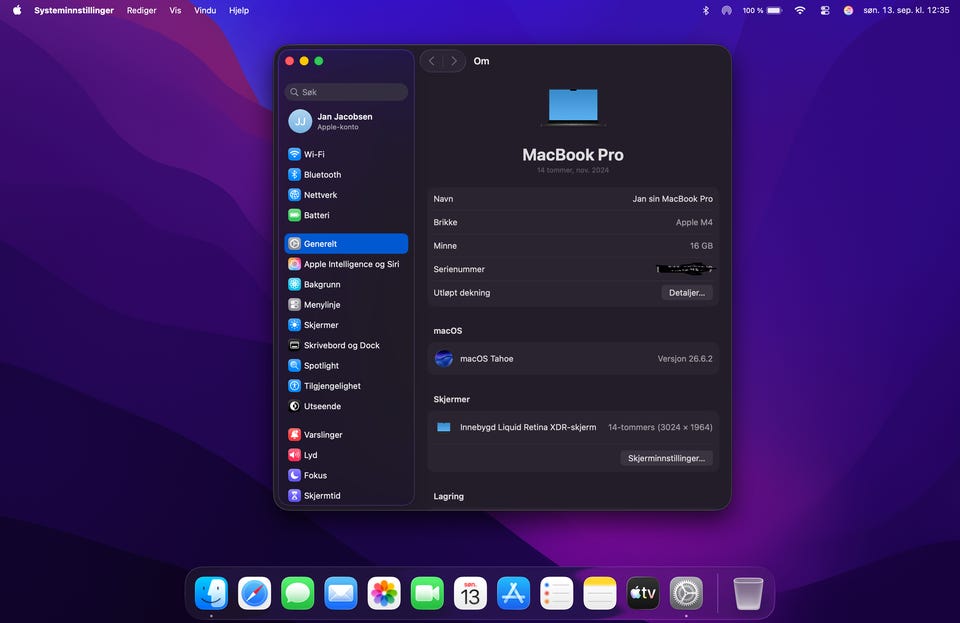Open Photos app in the Dock
This screenshot has width=960, height=623.
pyautogui.click(x=384, y=593)
